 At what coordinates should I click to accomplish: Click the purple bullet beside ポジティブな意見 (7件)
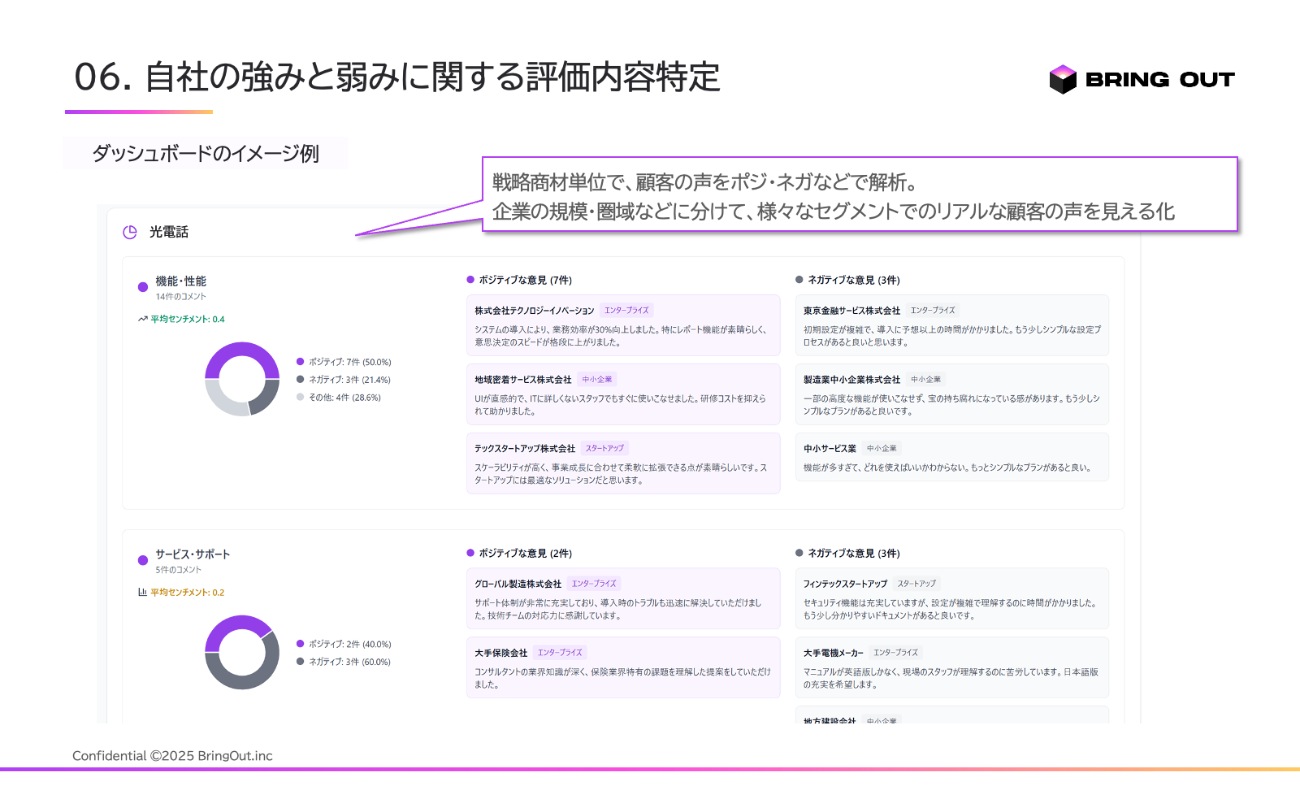(x=470, y=280)
